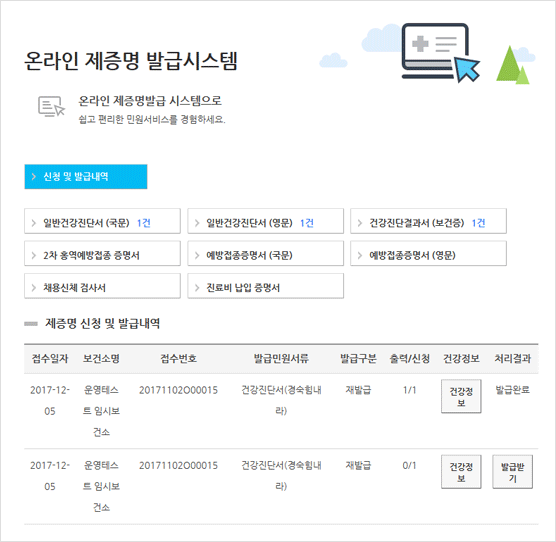Click the 발급구분 column header
Image resolution: width=556 pixels, height=542 pixels.
point(358,358)
